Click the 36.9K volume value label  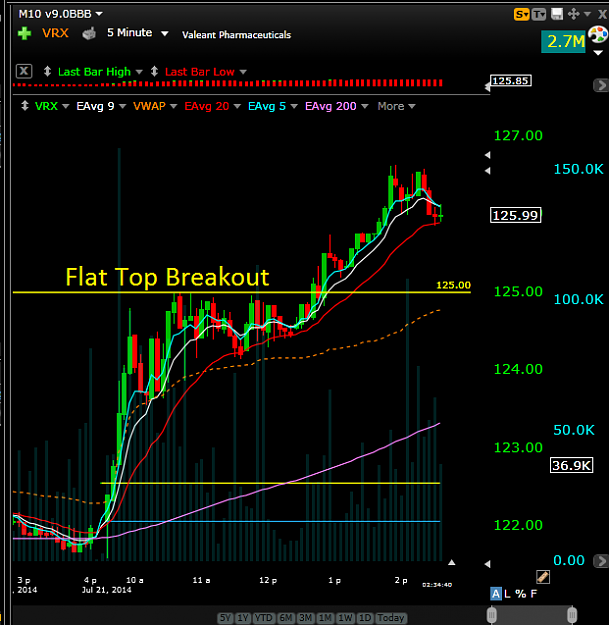click(572, 465)
